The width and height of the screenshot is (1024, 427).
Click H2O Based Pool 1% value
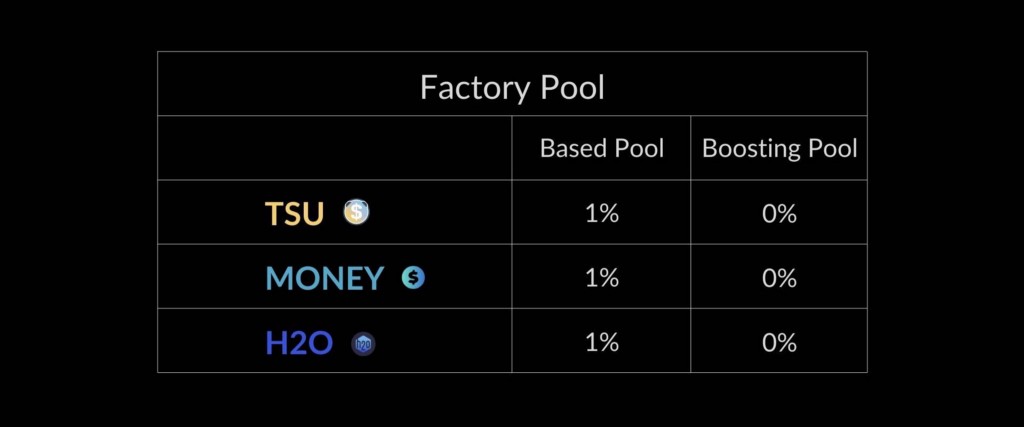pyautogui.click(x=601, y=342)
